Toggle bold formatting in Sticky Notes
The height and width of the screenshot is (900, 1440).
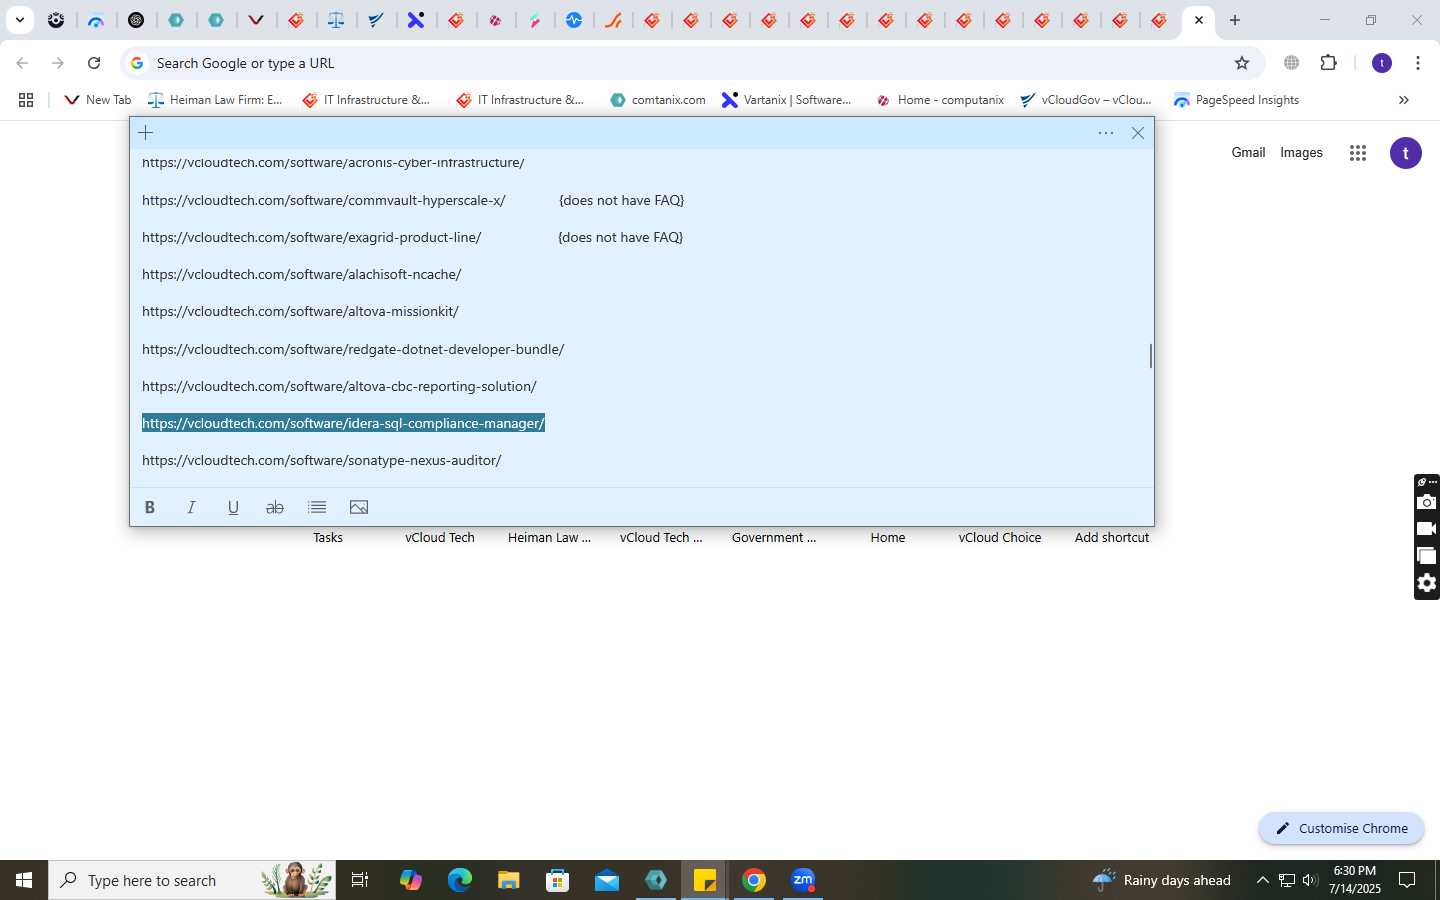pyautogui.click(x=150, y=507)
